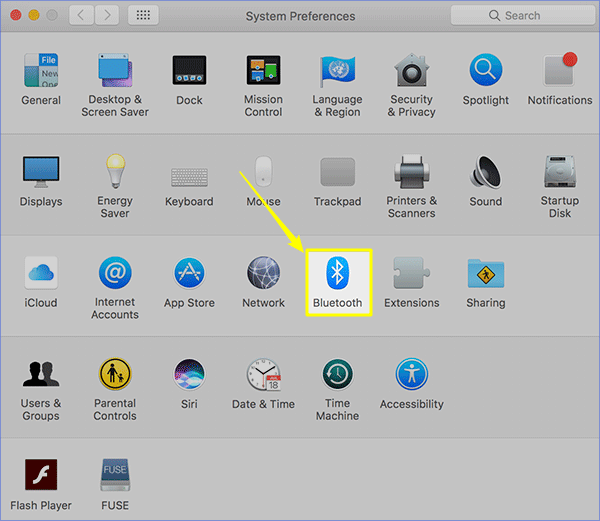Close the System Preferences window
The height and width of the screenshot is (521, 600).
tap(16, 15)
